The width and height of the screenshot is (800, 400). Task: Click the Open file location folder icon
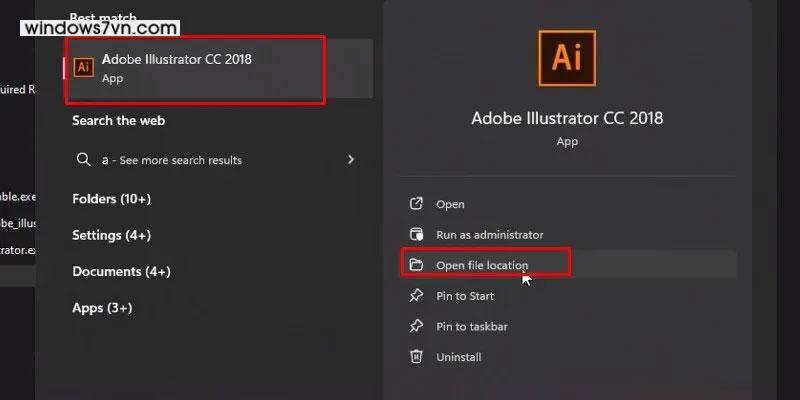[417, 265]
